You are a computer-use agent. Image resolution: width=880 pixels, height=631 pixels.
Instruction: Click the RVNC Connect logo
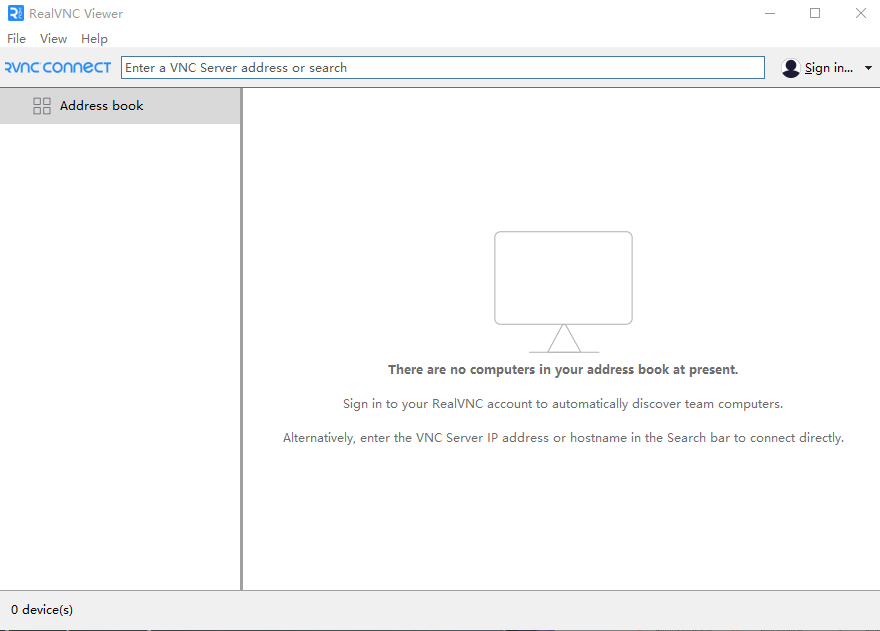(x=58, y=68)
